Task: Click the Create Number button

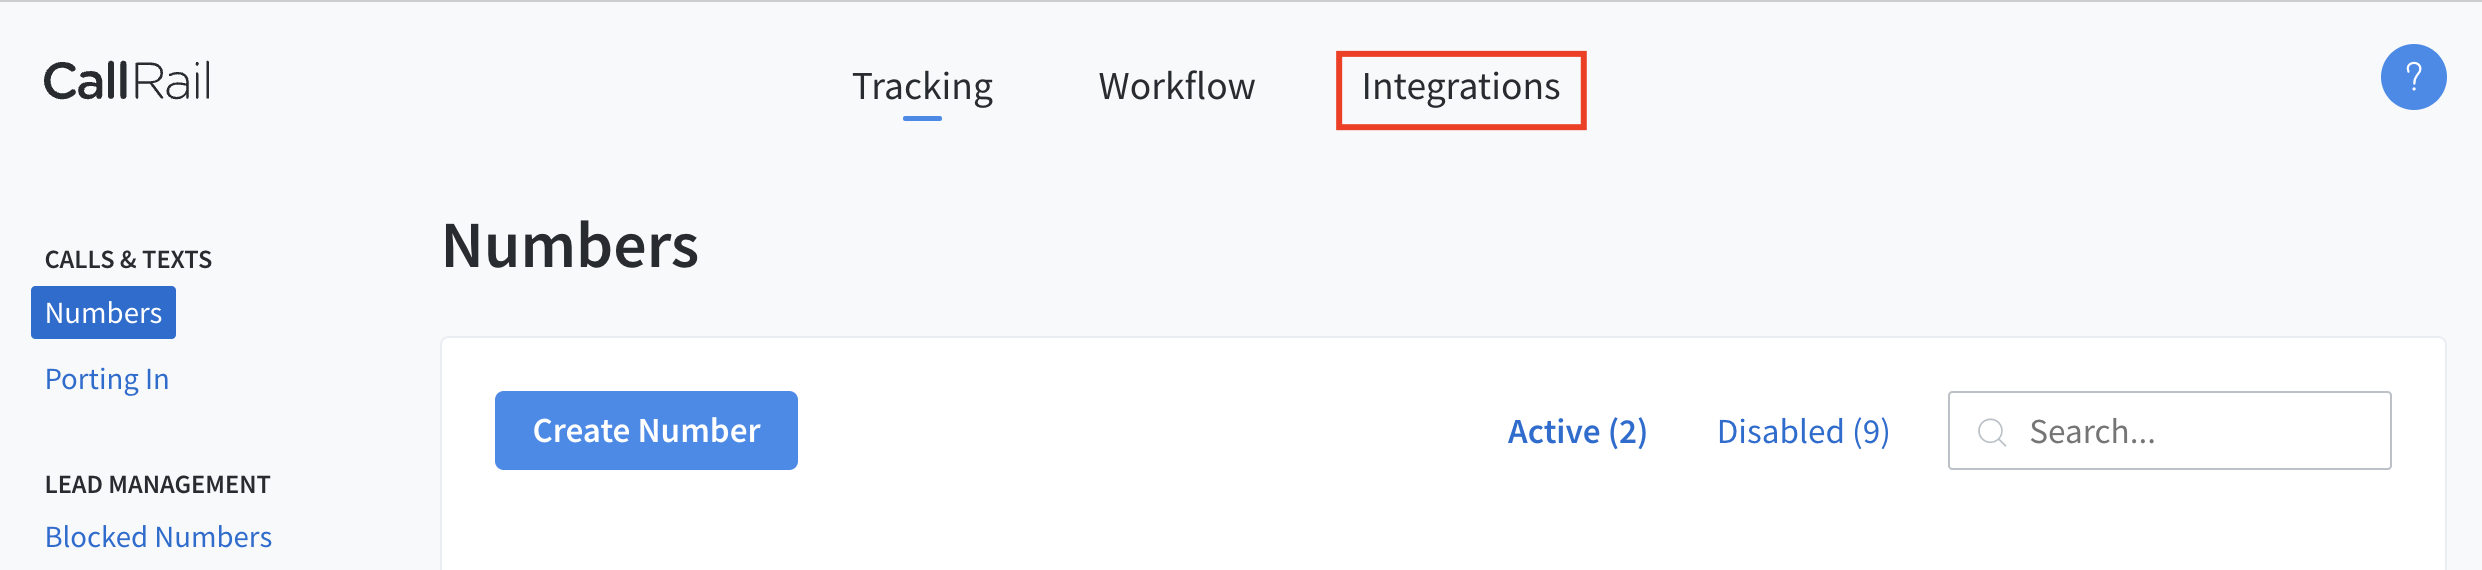Action: (646, 430)
